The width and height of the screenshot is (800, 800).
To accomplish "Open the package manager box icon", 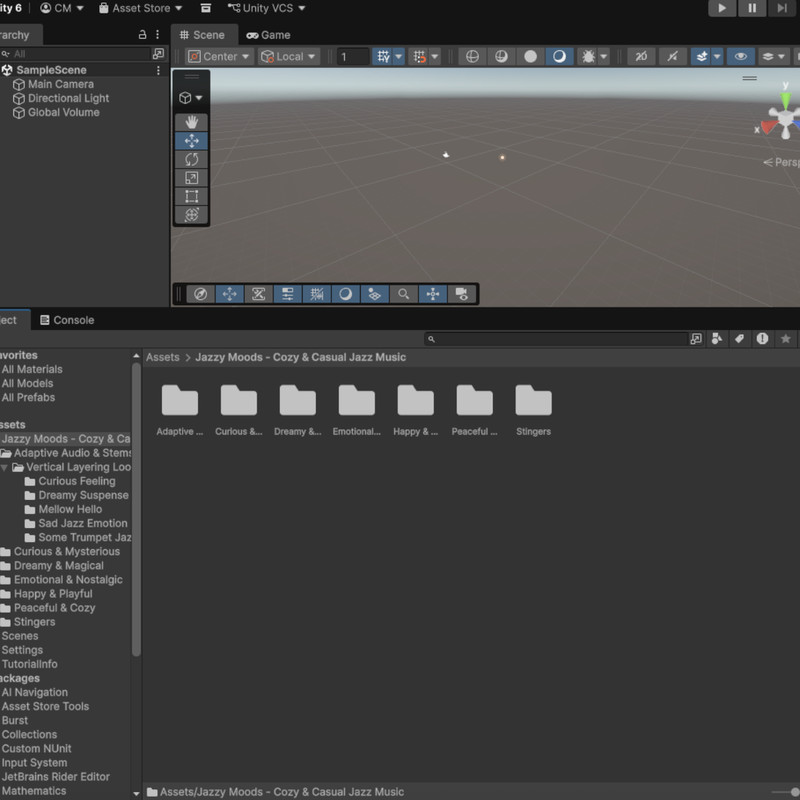I will tap(206, 8).
